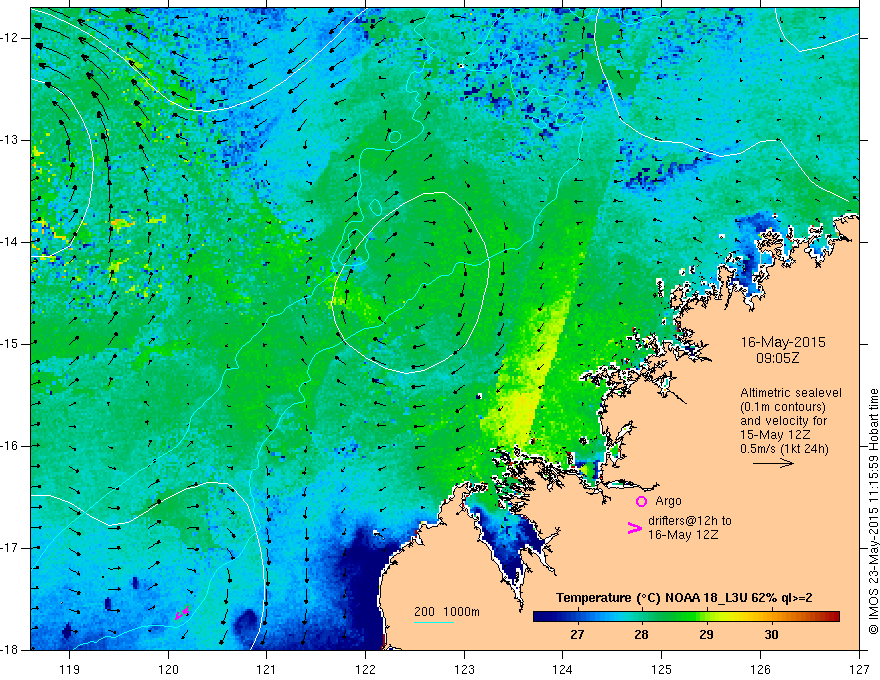
Task: Click the color bar tick label 28
Action: coord(641,635)
